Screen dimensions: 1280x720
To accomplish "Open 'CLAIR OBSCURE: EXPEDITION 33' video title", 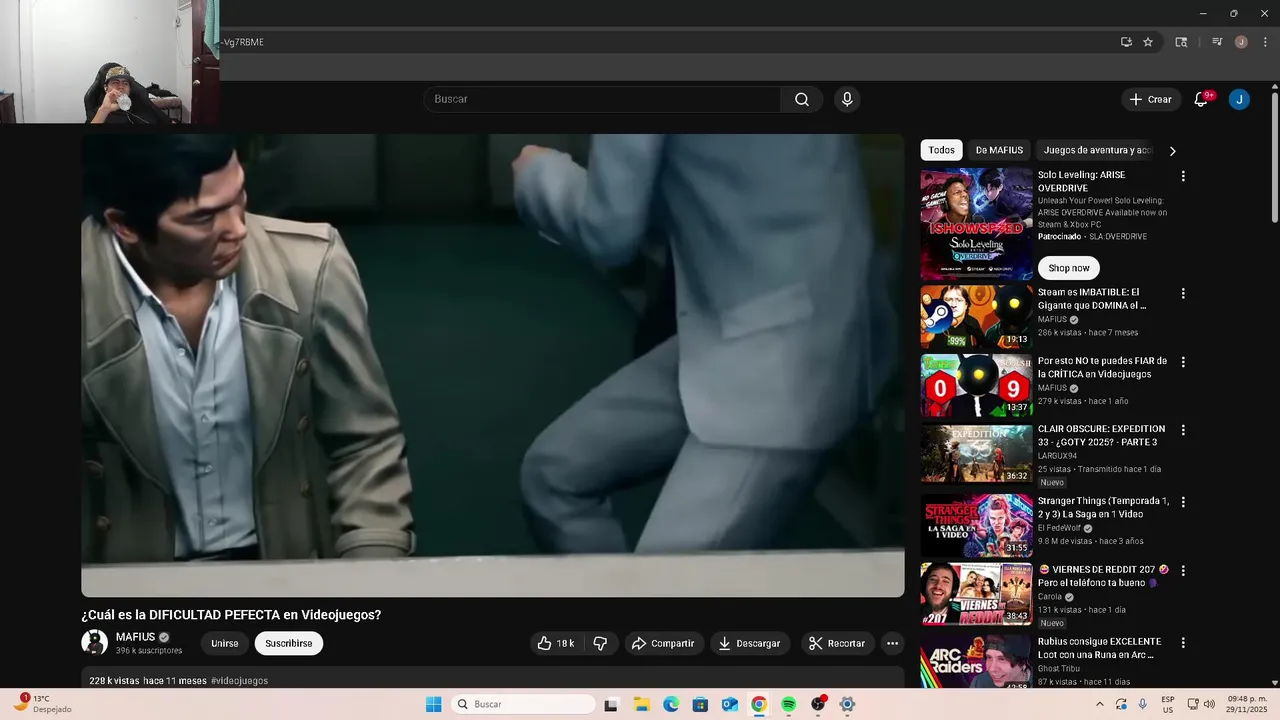I will point(1101,435).
